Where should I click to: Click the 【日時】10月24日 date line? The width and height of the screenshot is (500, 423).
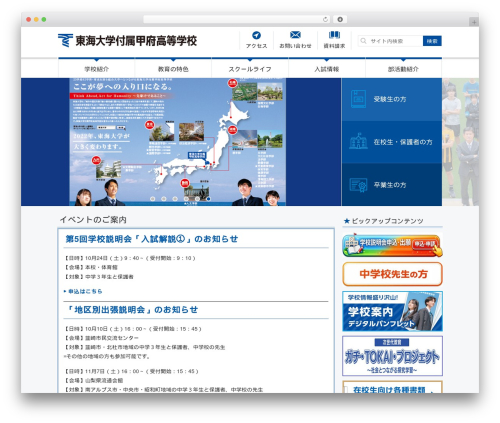[x=130, y=258]
